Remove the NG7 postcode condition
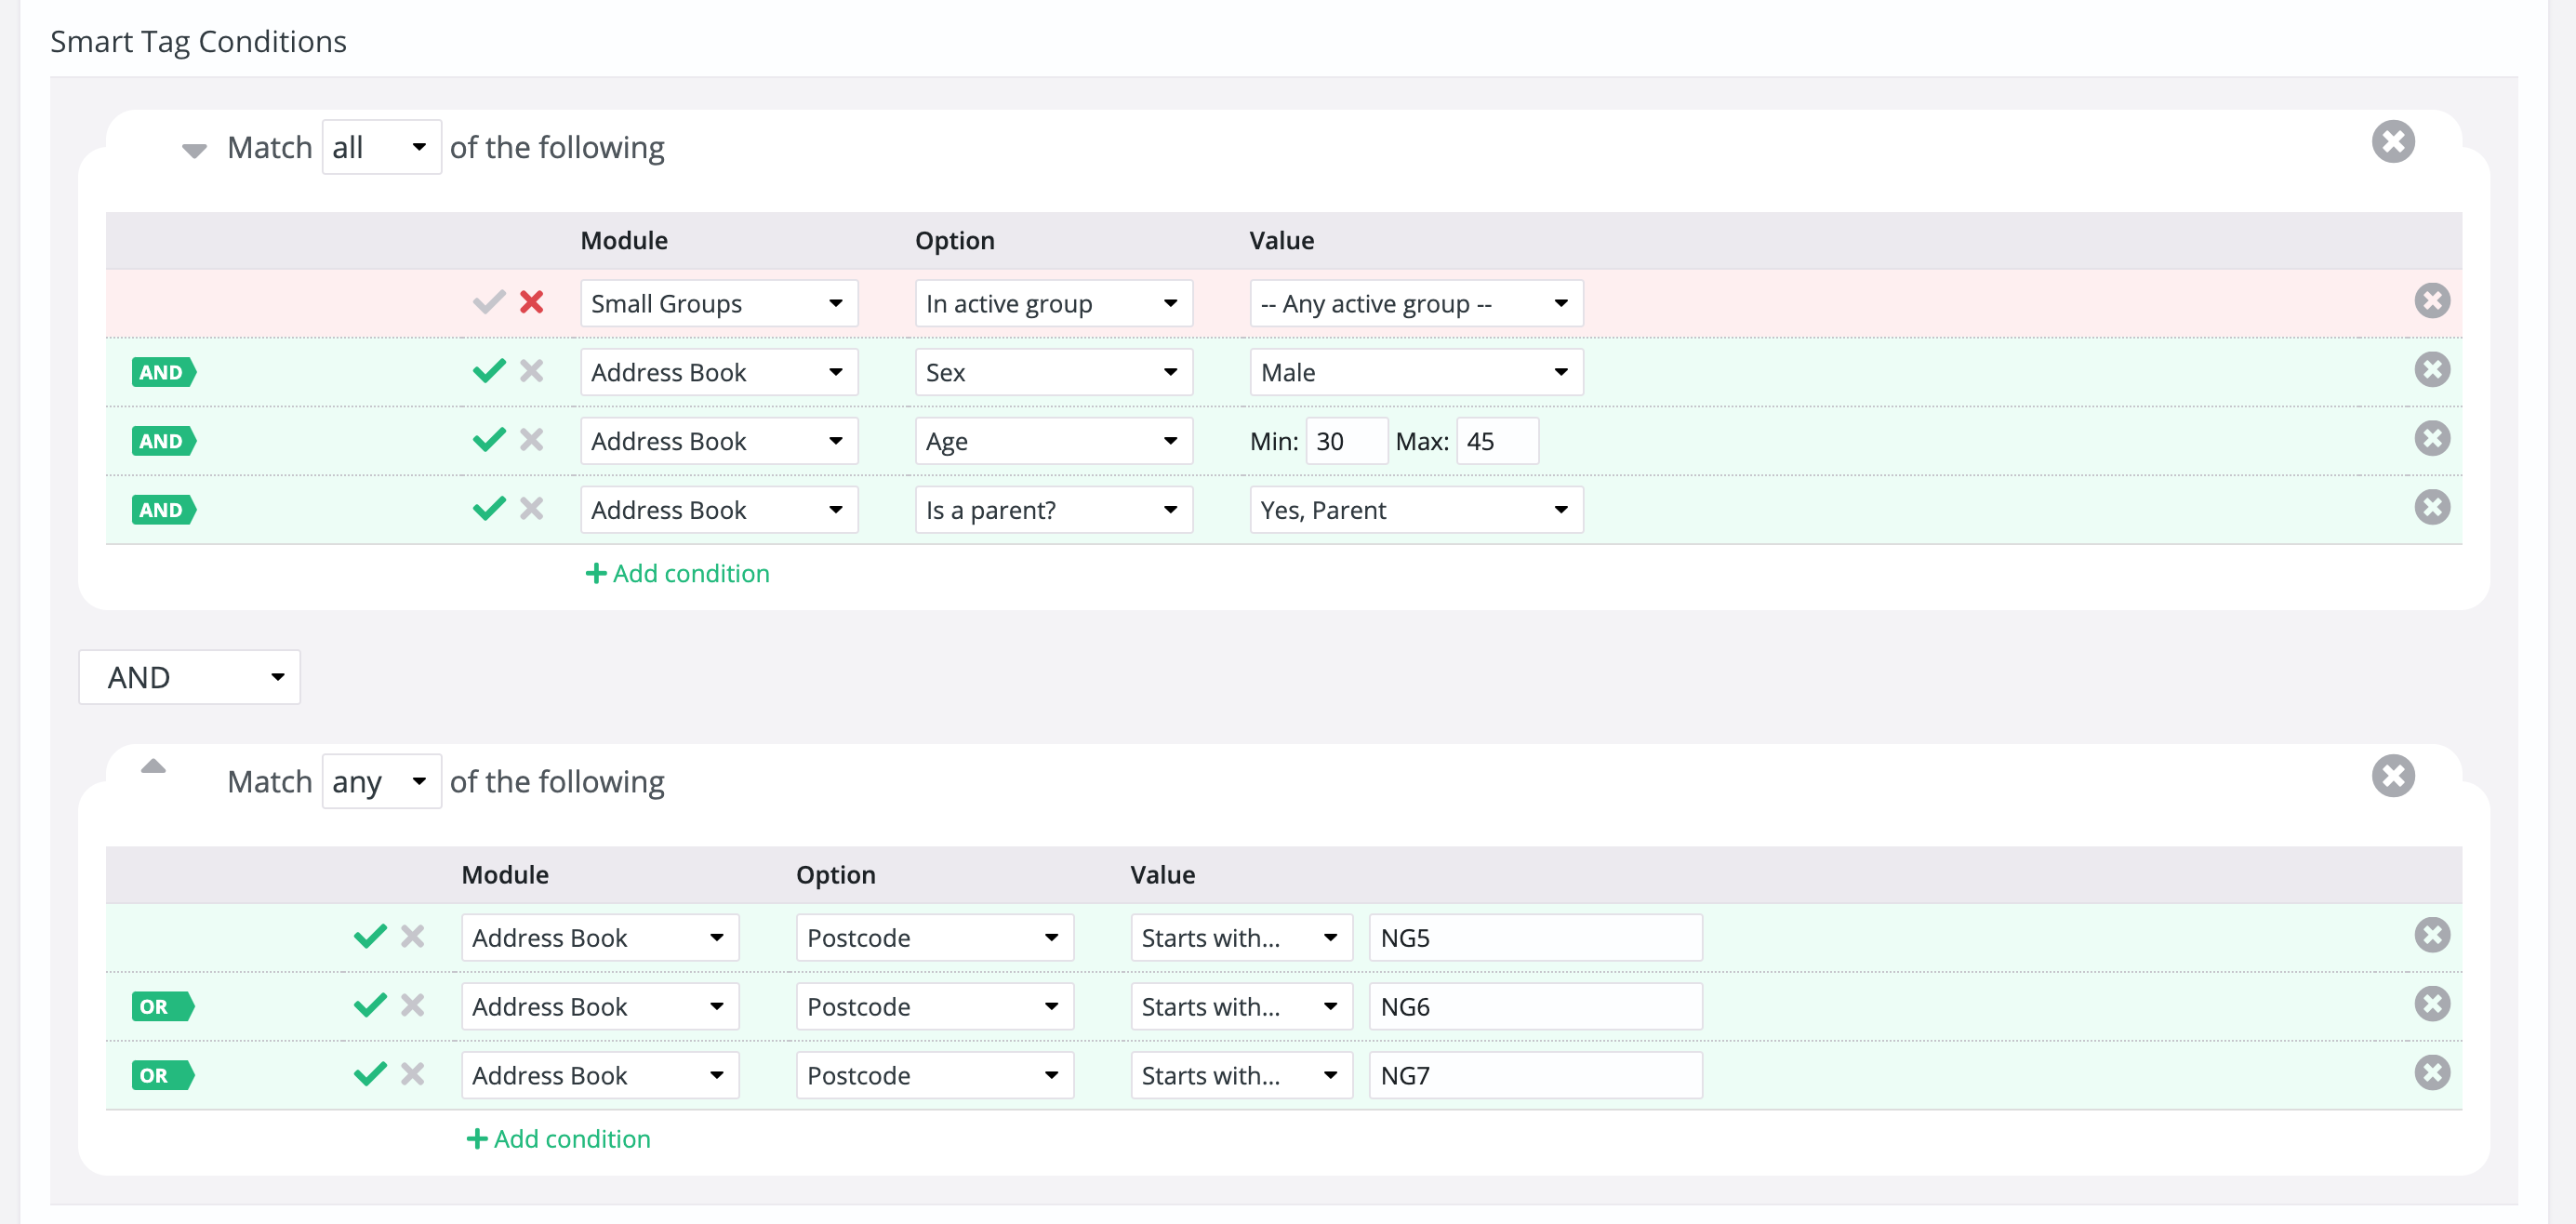Screen dimensions: 2576x1224 (2432, 1072)
